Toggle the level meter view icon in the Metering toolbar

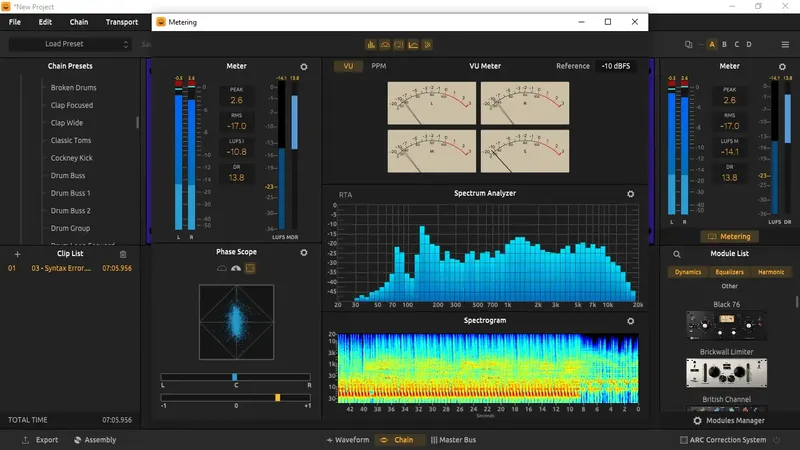pyautogui.click(x=371, y=45)
